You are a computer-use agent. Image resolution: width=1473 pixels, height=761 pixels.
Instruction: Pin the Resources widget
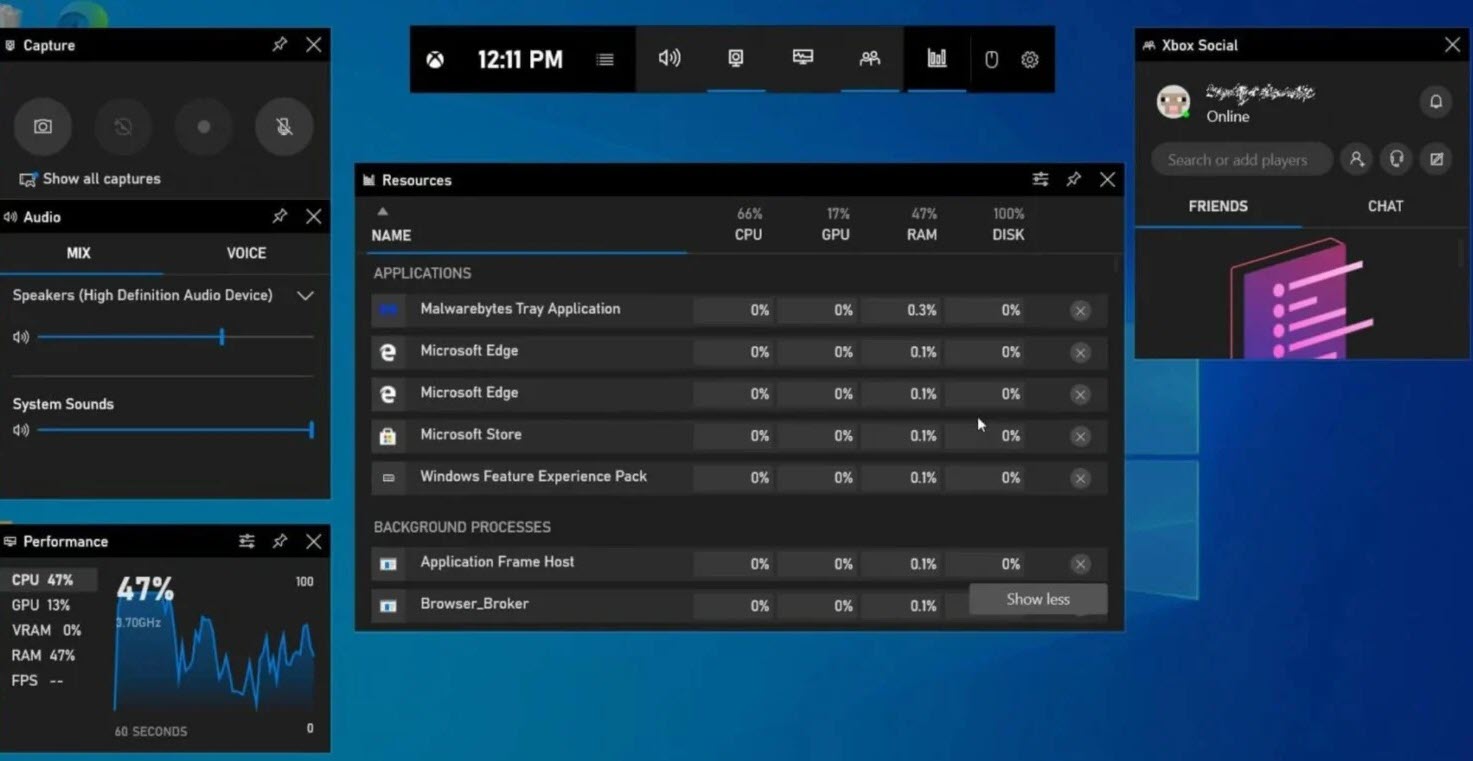(x=1074, y=180)
